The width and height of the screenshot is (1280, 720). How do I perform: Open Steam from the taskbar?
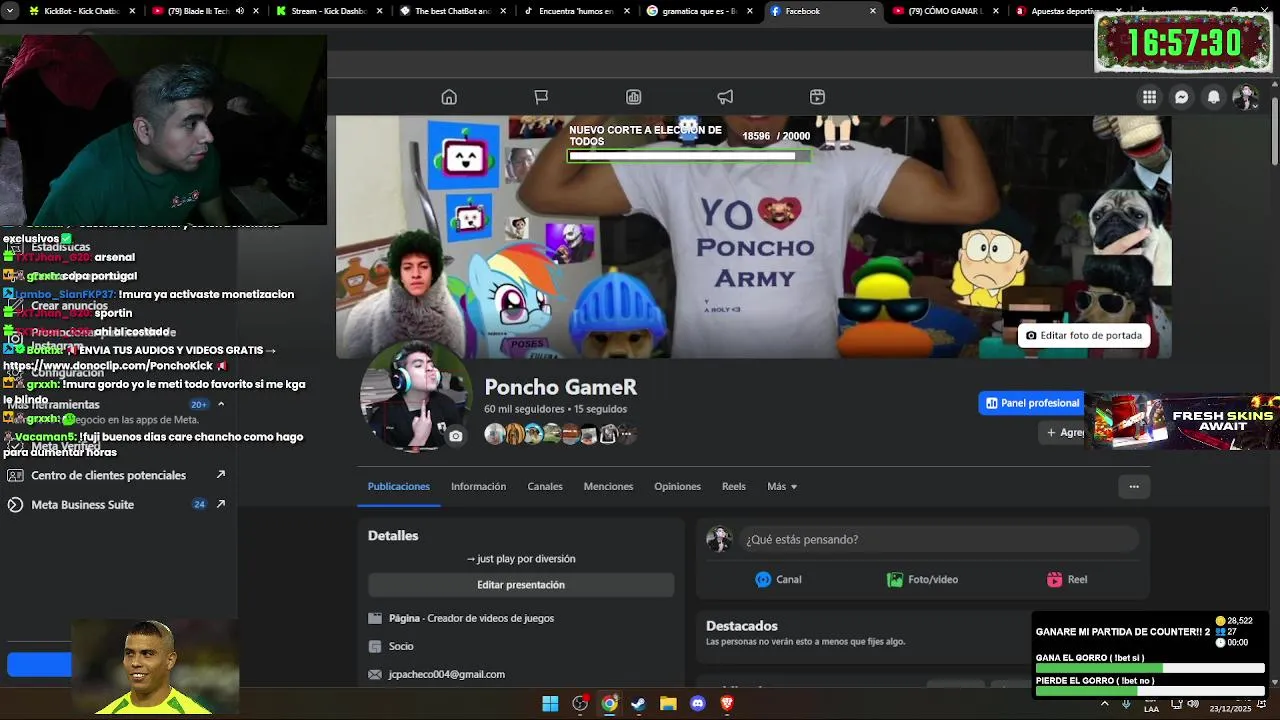[x=638, y=704]
